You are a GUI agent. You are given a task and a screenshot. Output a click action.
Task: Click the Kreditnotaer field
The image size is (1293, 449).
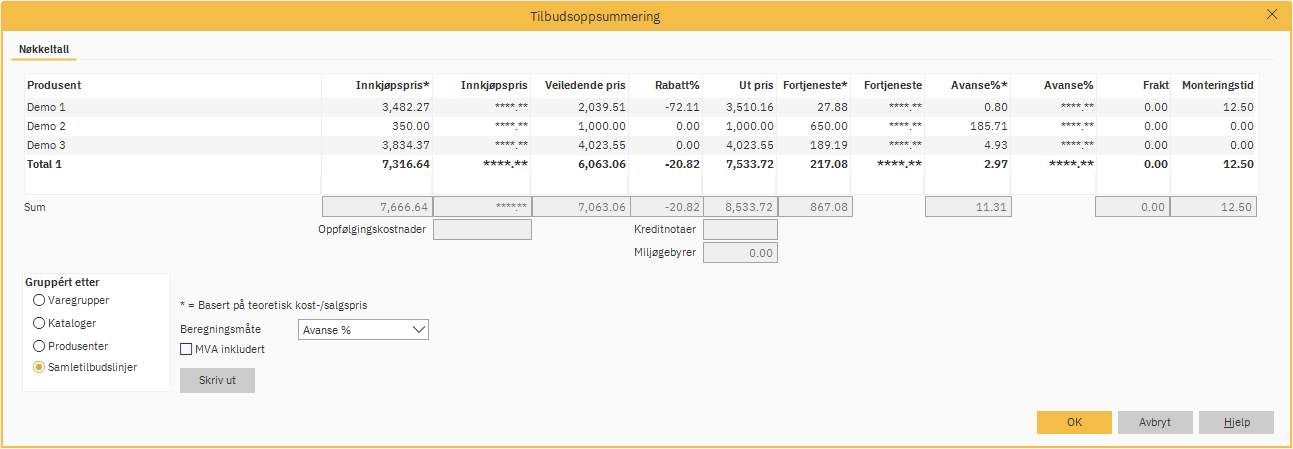tap(740, 230)
